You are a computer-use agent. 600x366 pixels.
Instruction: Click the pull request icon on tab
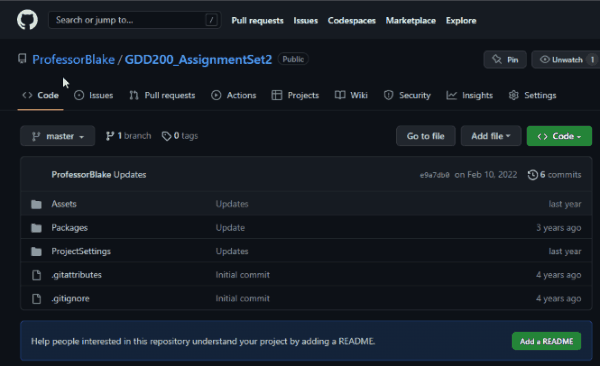click(134, 95)
